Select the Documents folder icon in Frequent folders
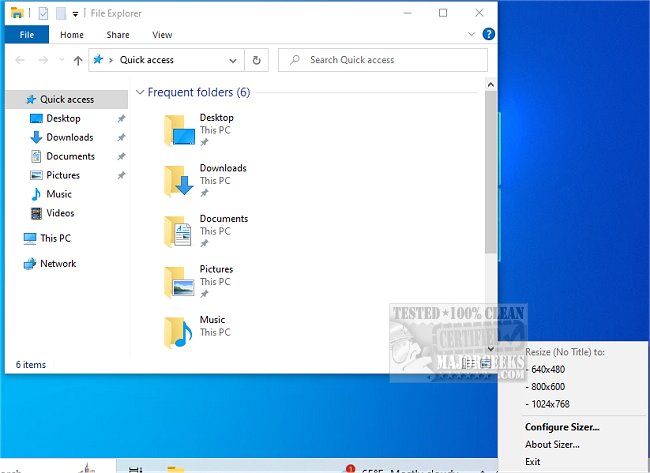This screenshot has width=650, height=473. pyautogui.click(x=179, y=231)
